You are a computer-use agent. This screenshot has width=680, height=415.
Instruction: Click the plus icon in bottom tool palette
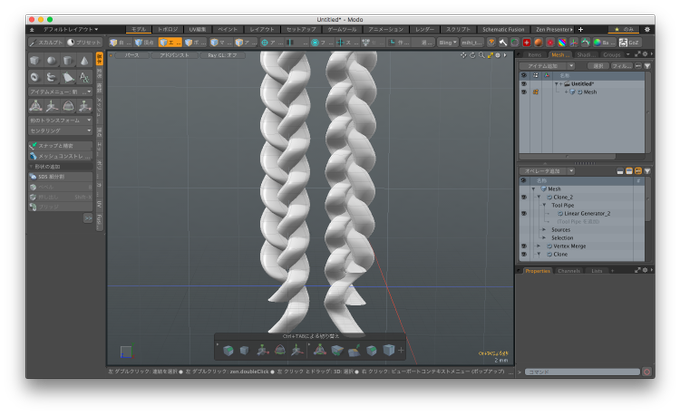pyautogui.click(x=401, y=350)
